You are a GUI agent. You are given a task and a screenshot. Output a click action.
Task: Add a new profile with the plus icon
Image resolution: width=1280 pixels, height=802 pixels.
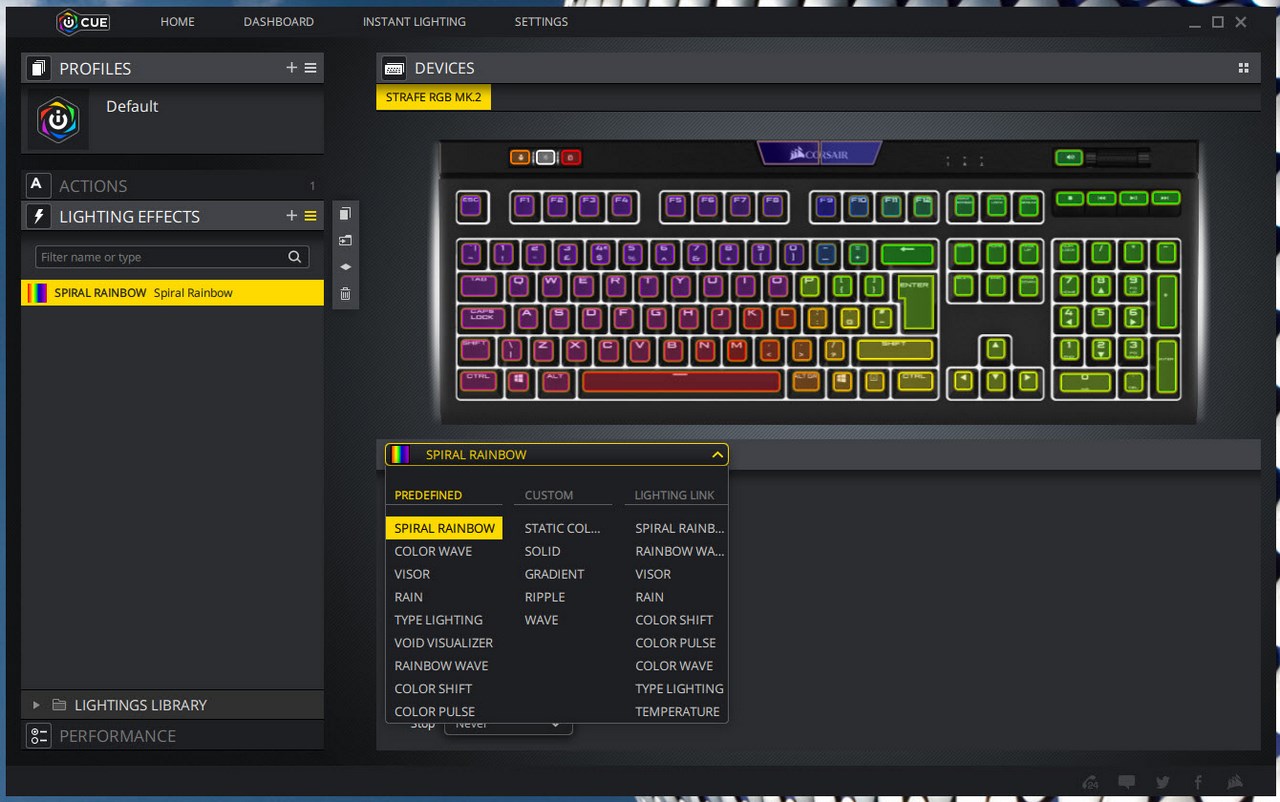click(291, 68)
